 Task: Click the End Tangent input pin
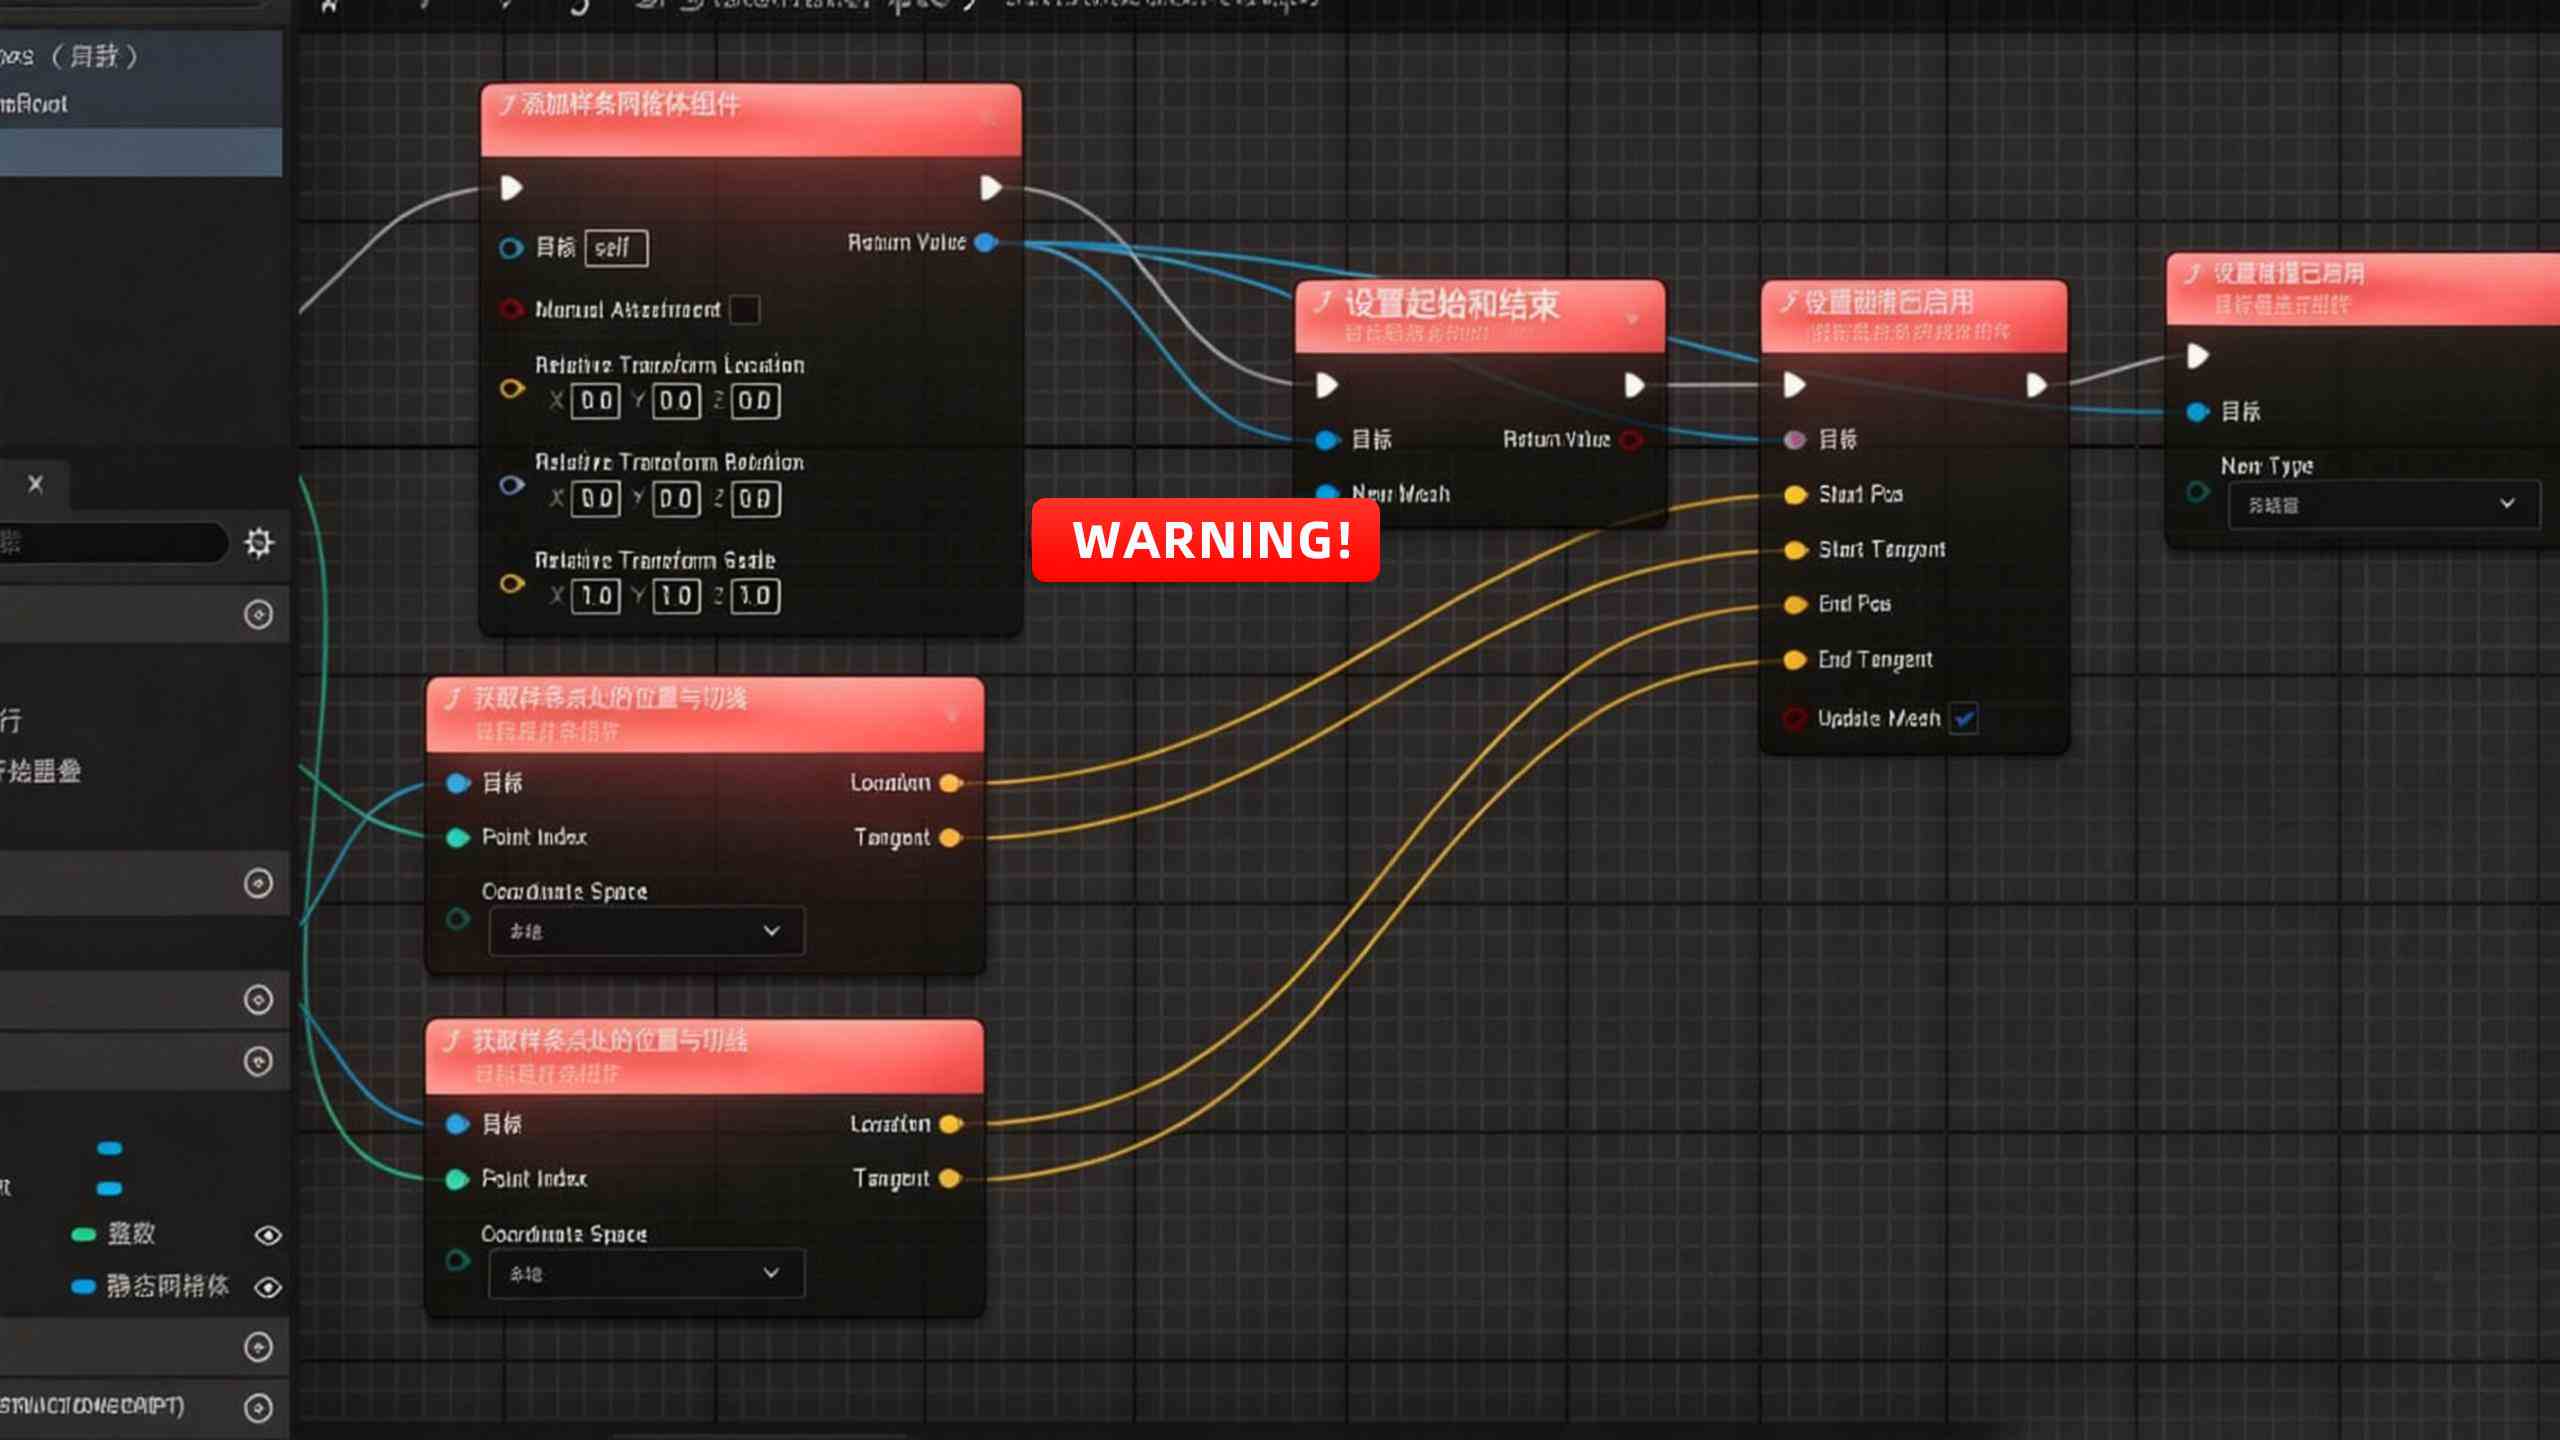1795,659
